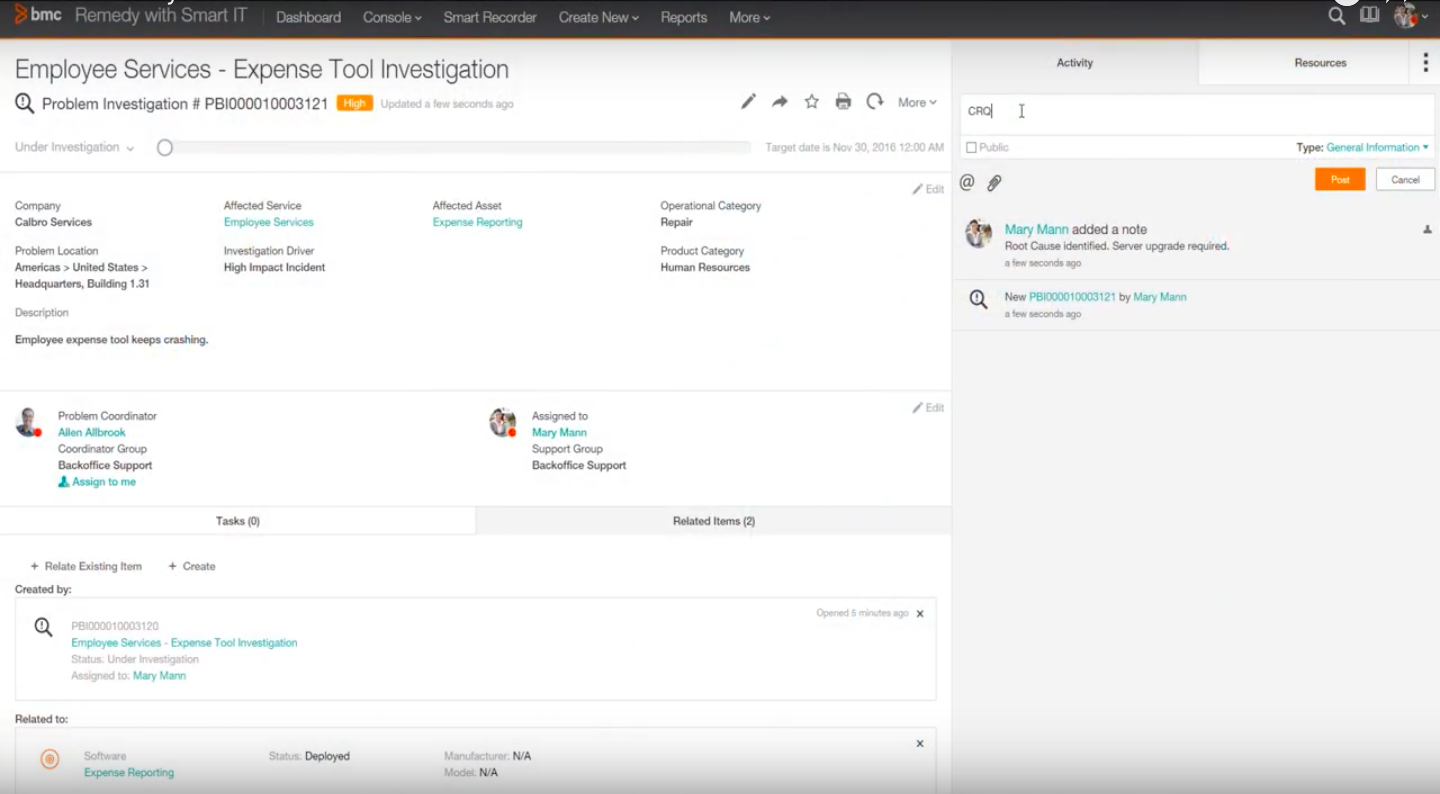
Task: Refresh the record with the circular arrow icon
Action: pos(874,101)
